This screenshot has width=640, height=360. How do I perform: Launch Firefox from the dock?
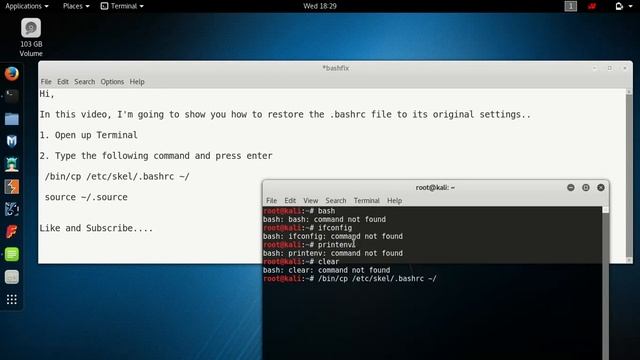pos(11,74)
